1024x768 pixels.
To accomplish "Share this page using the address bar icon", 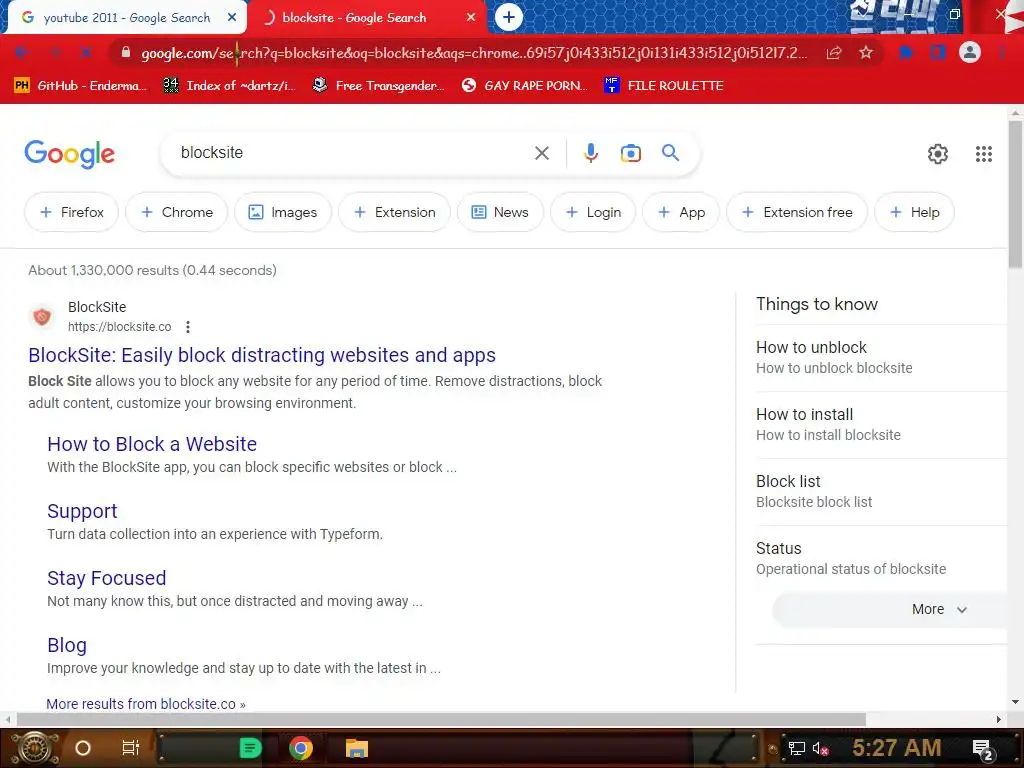I will click(x=834, y=53).
